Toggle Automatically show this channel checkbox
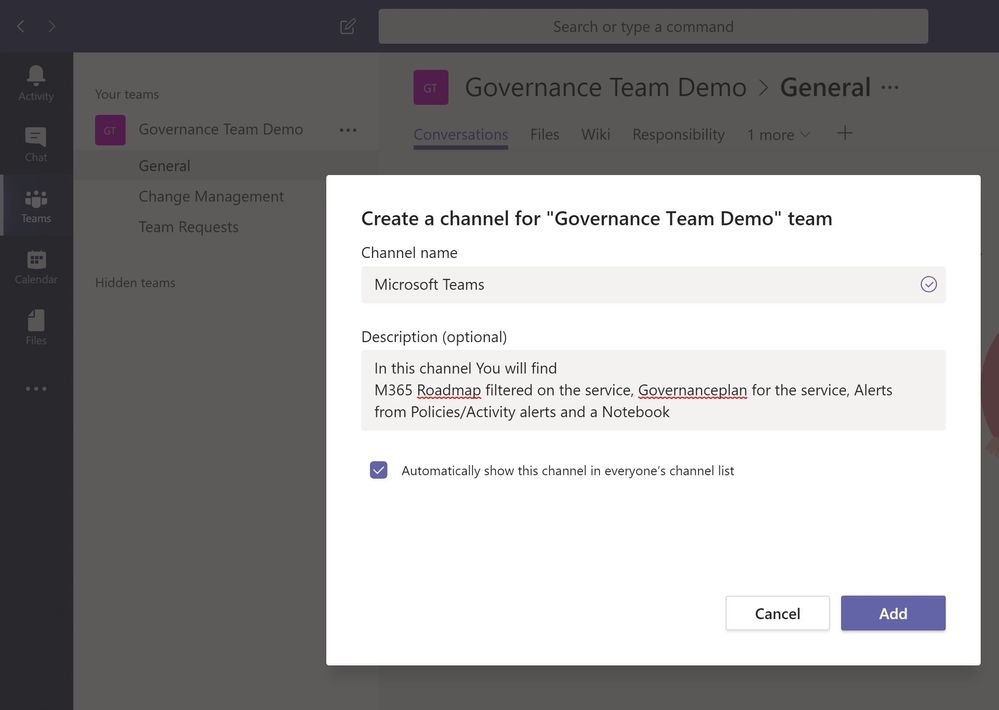The image size is (999, 710). point(378,470)
